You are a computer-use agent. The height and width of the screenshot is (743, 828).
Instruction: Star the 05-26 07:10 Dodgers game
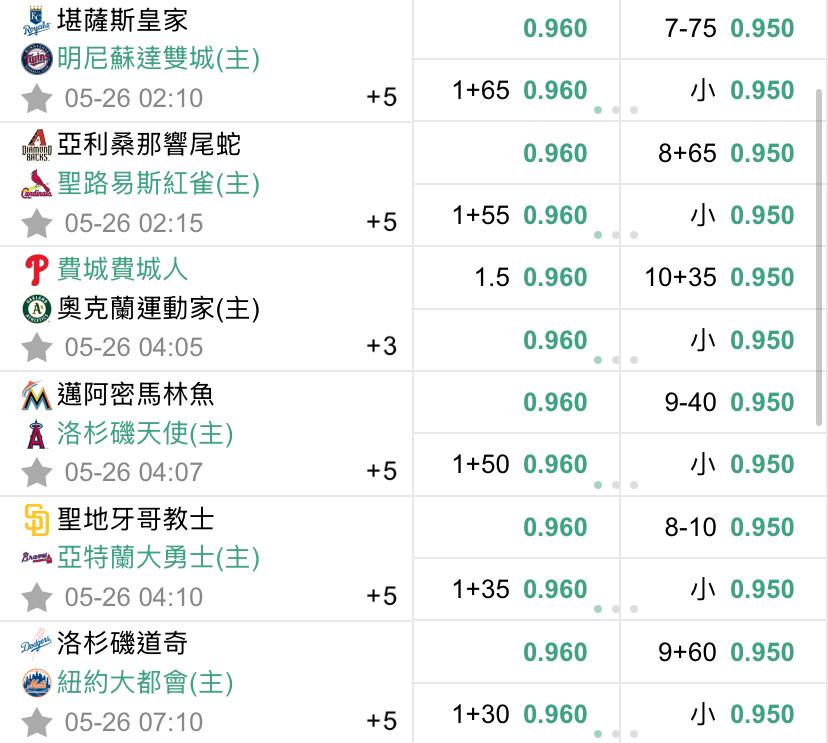(37, 721)
